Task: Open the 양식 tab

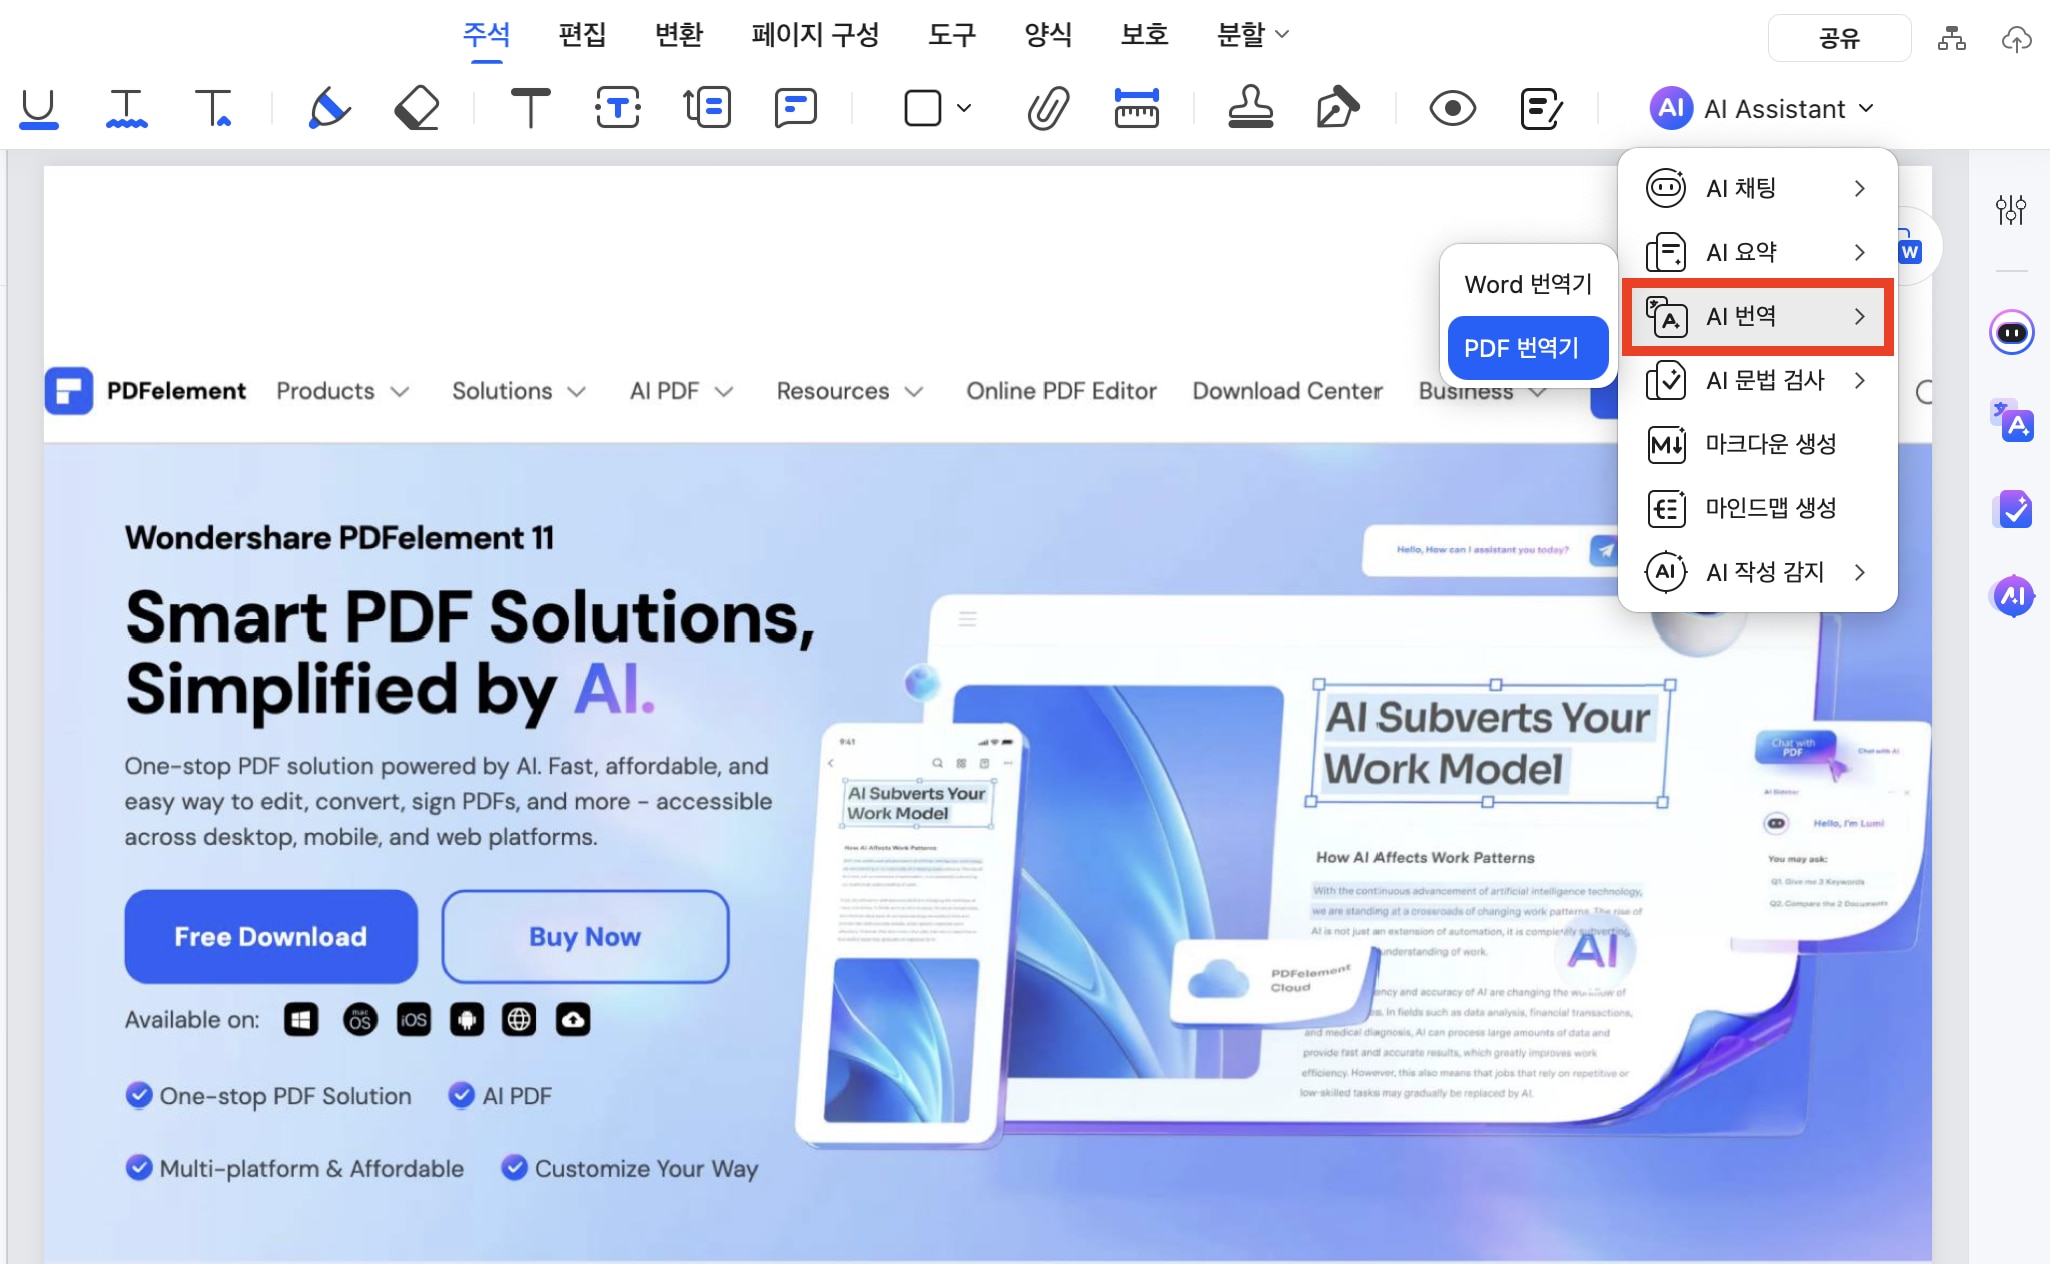Action: (1047, 35)
